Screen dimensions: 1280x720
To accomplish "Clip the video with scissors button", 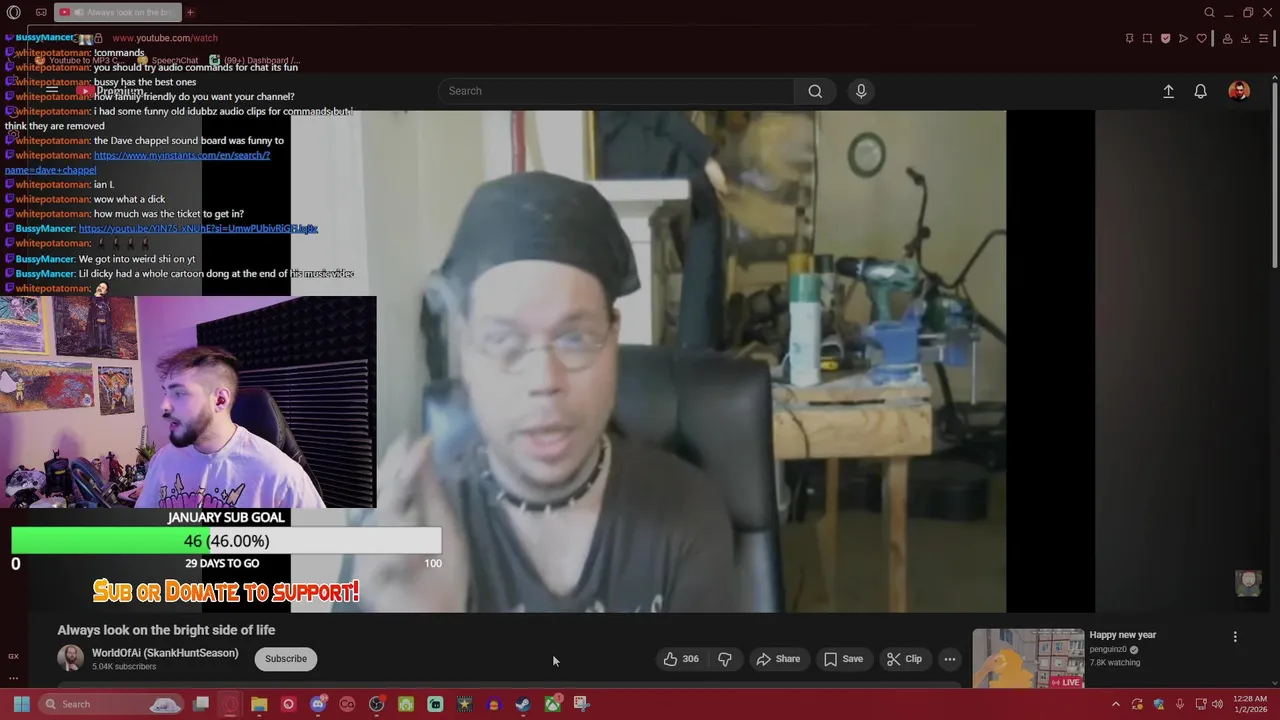I will [904, 659].
